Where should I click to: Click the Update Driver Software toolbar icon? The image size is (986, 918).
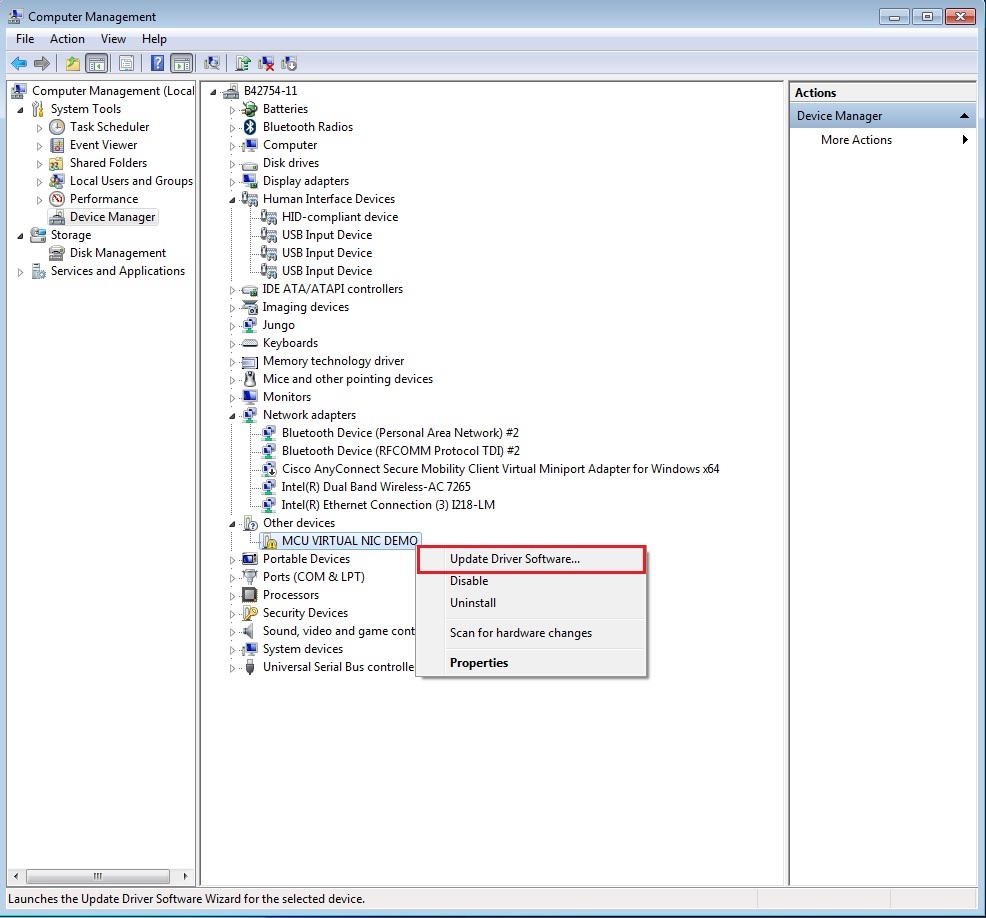[242, 64]
